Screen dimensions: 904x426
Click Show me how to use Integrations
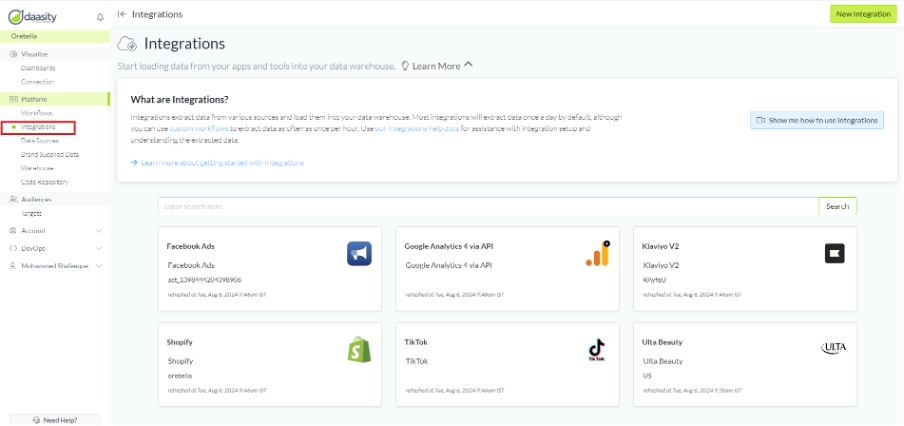pos(818,120)
